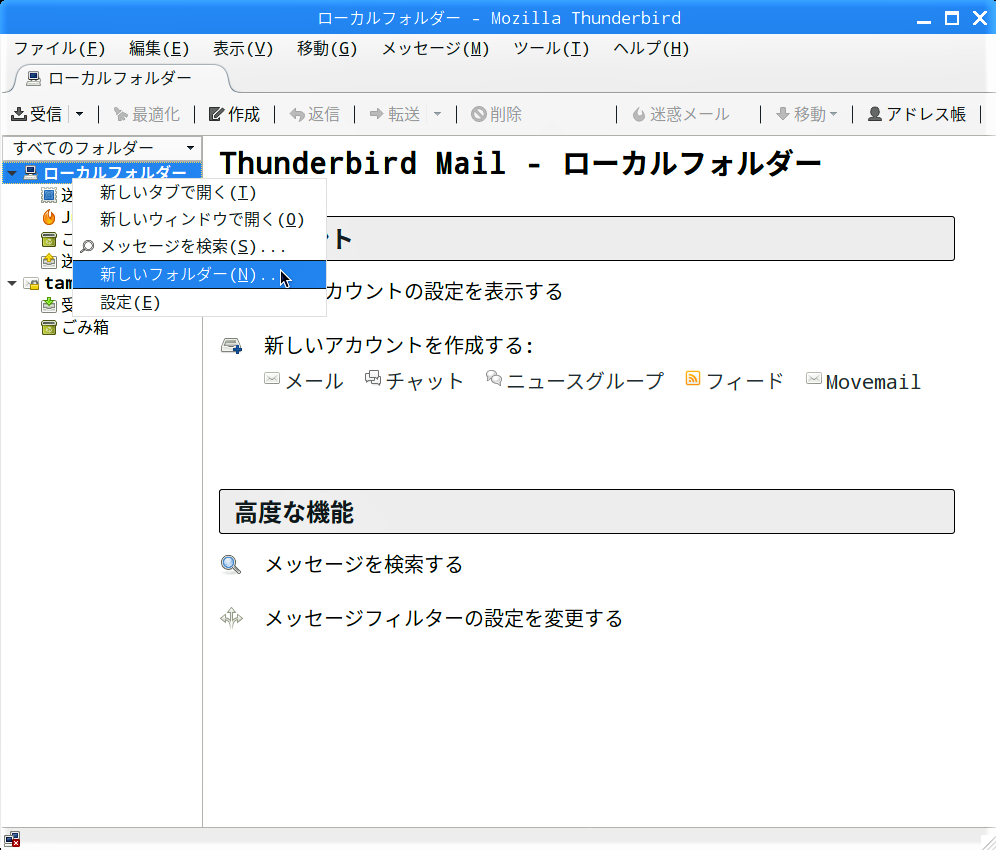Screen dimensions: 996x850
Task: Open the ファイル menu
Action: 59,48
